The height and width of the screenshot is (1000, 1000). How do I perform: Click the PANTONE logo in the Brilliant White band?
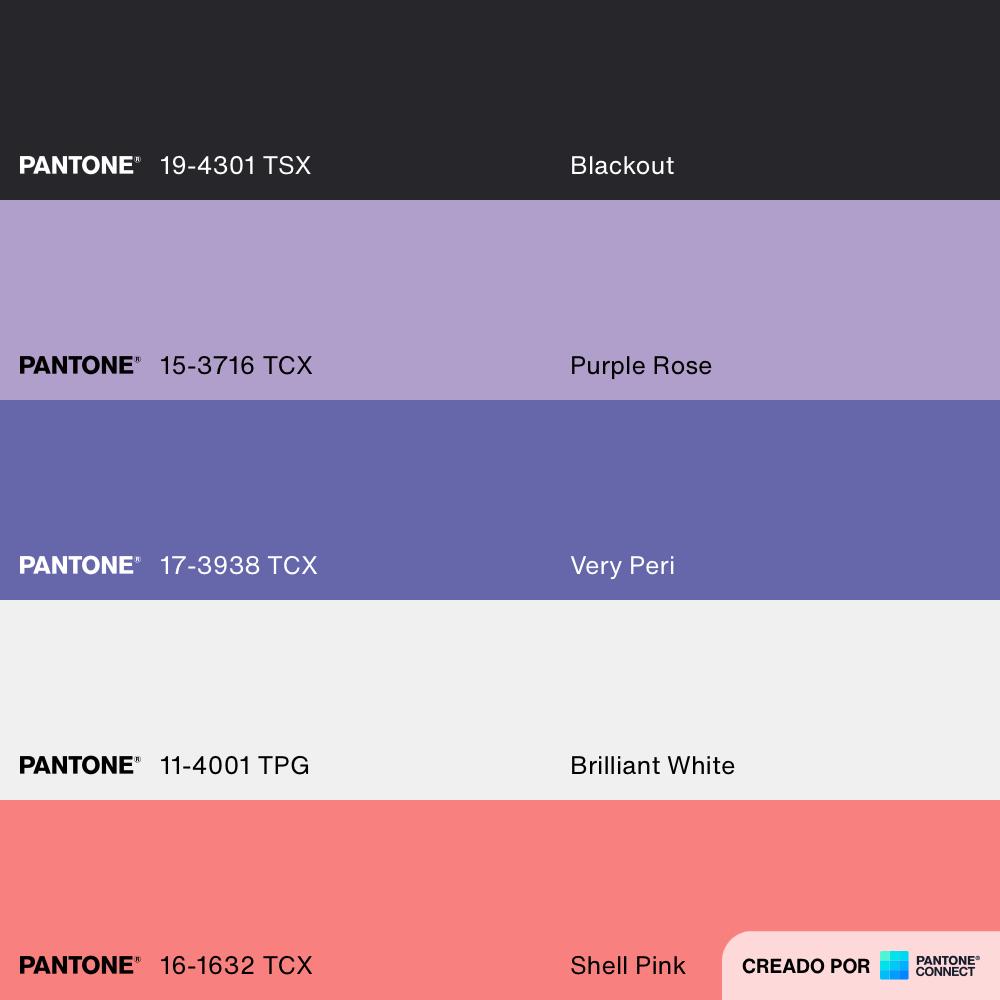(79, 765)
